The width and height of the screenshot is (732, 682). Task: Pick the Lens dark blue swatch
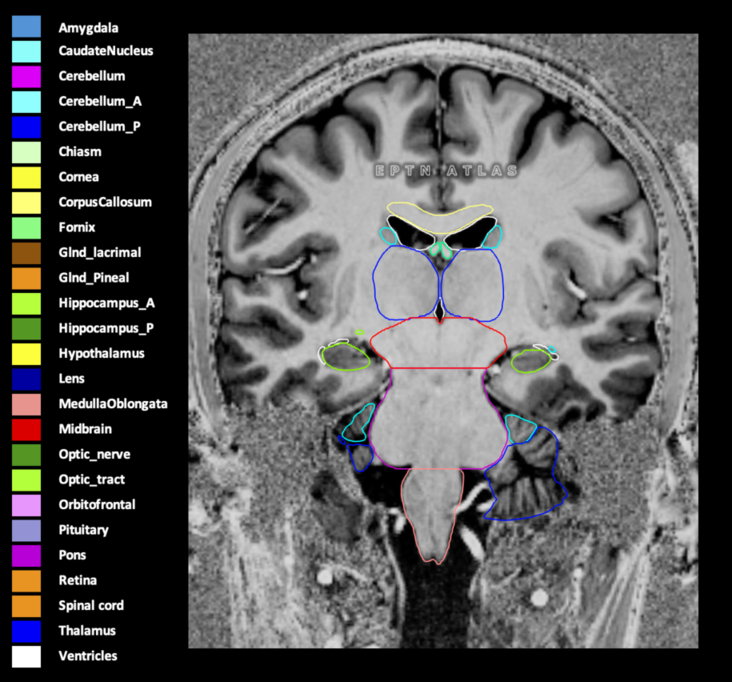(x=26, y=380)
